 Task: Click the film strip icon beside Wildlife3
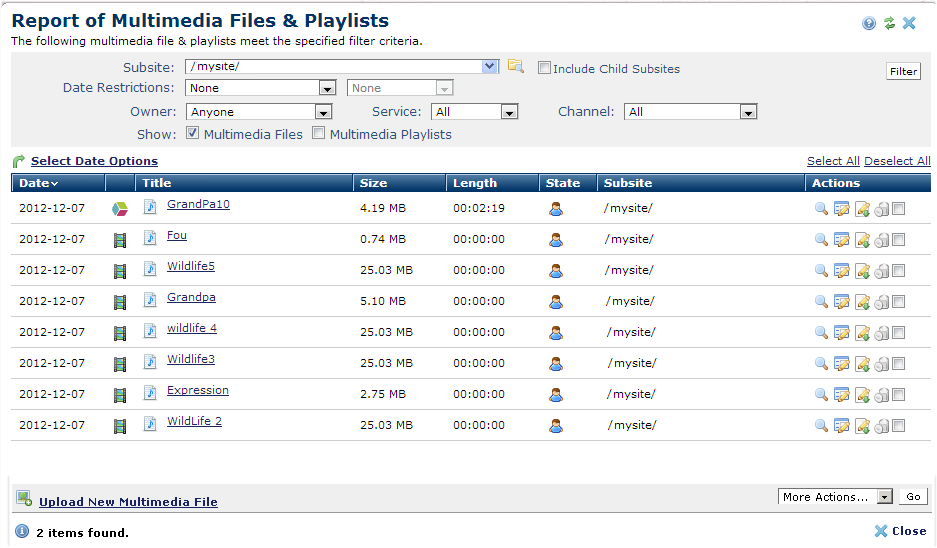click(x=120, y=363)
